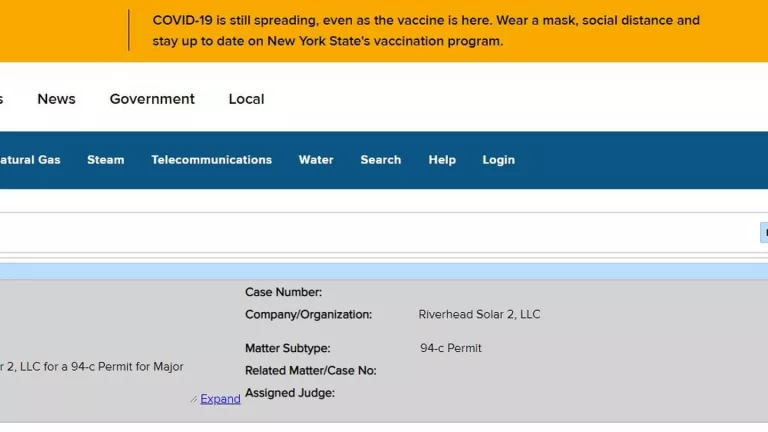Click the 94-c Permit subtype value
Image resolution: width=768 pixels, height=432 pixels.
[450, 349]
